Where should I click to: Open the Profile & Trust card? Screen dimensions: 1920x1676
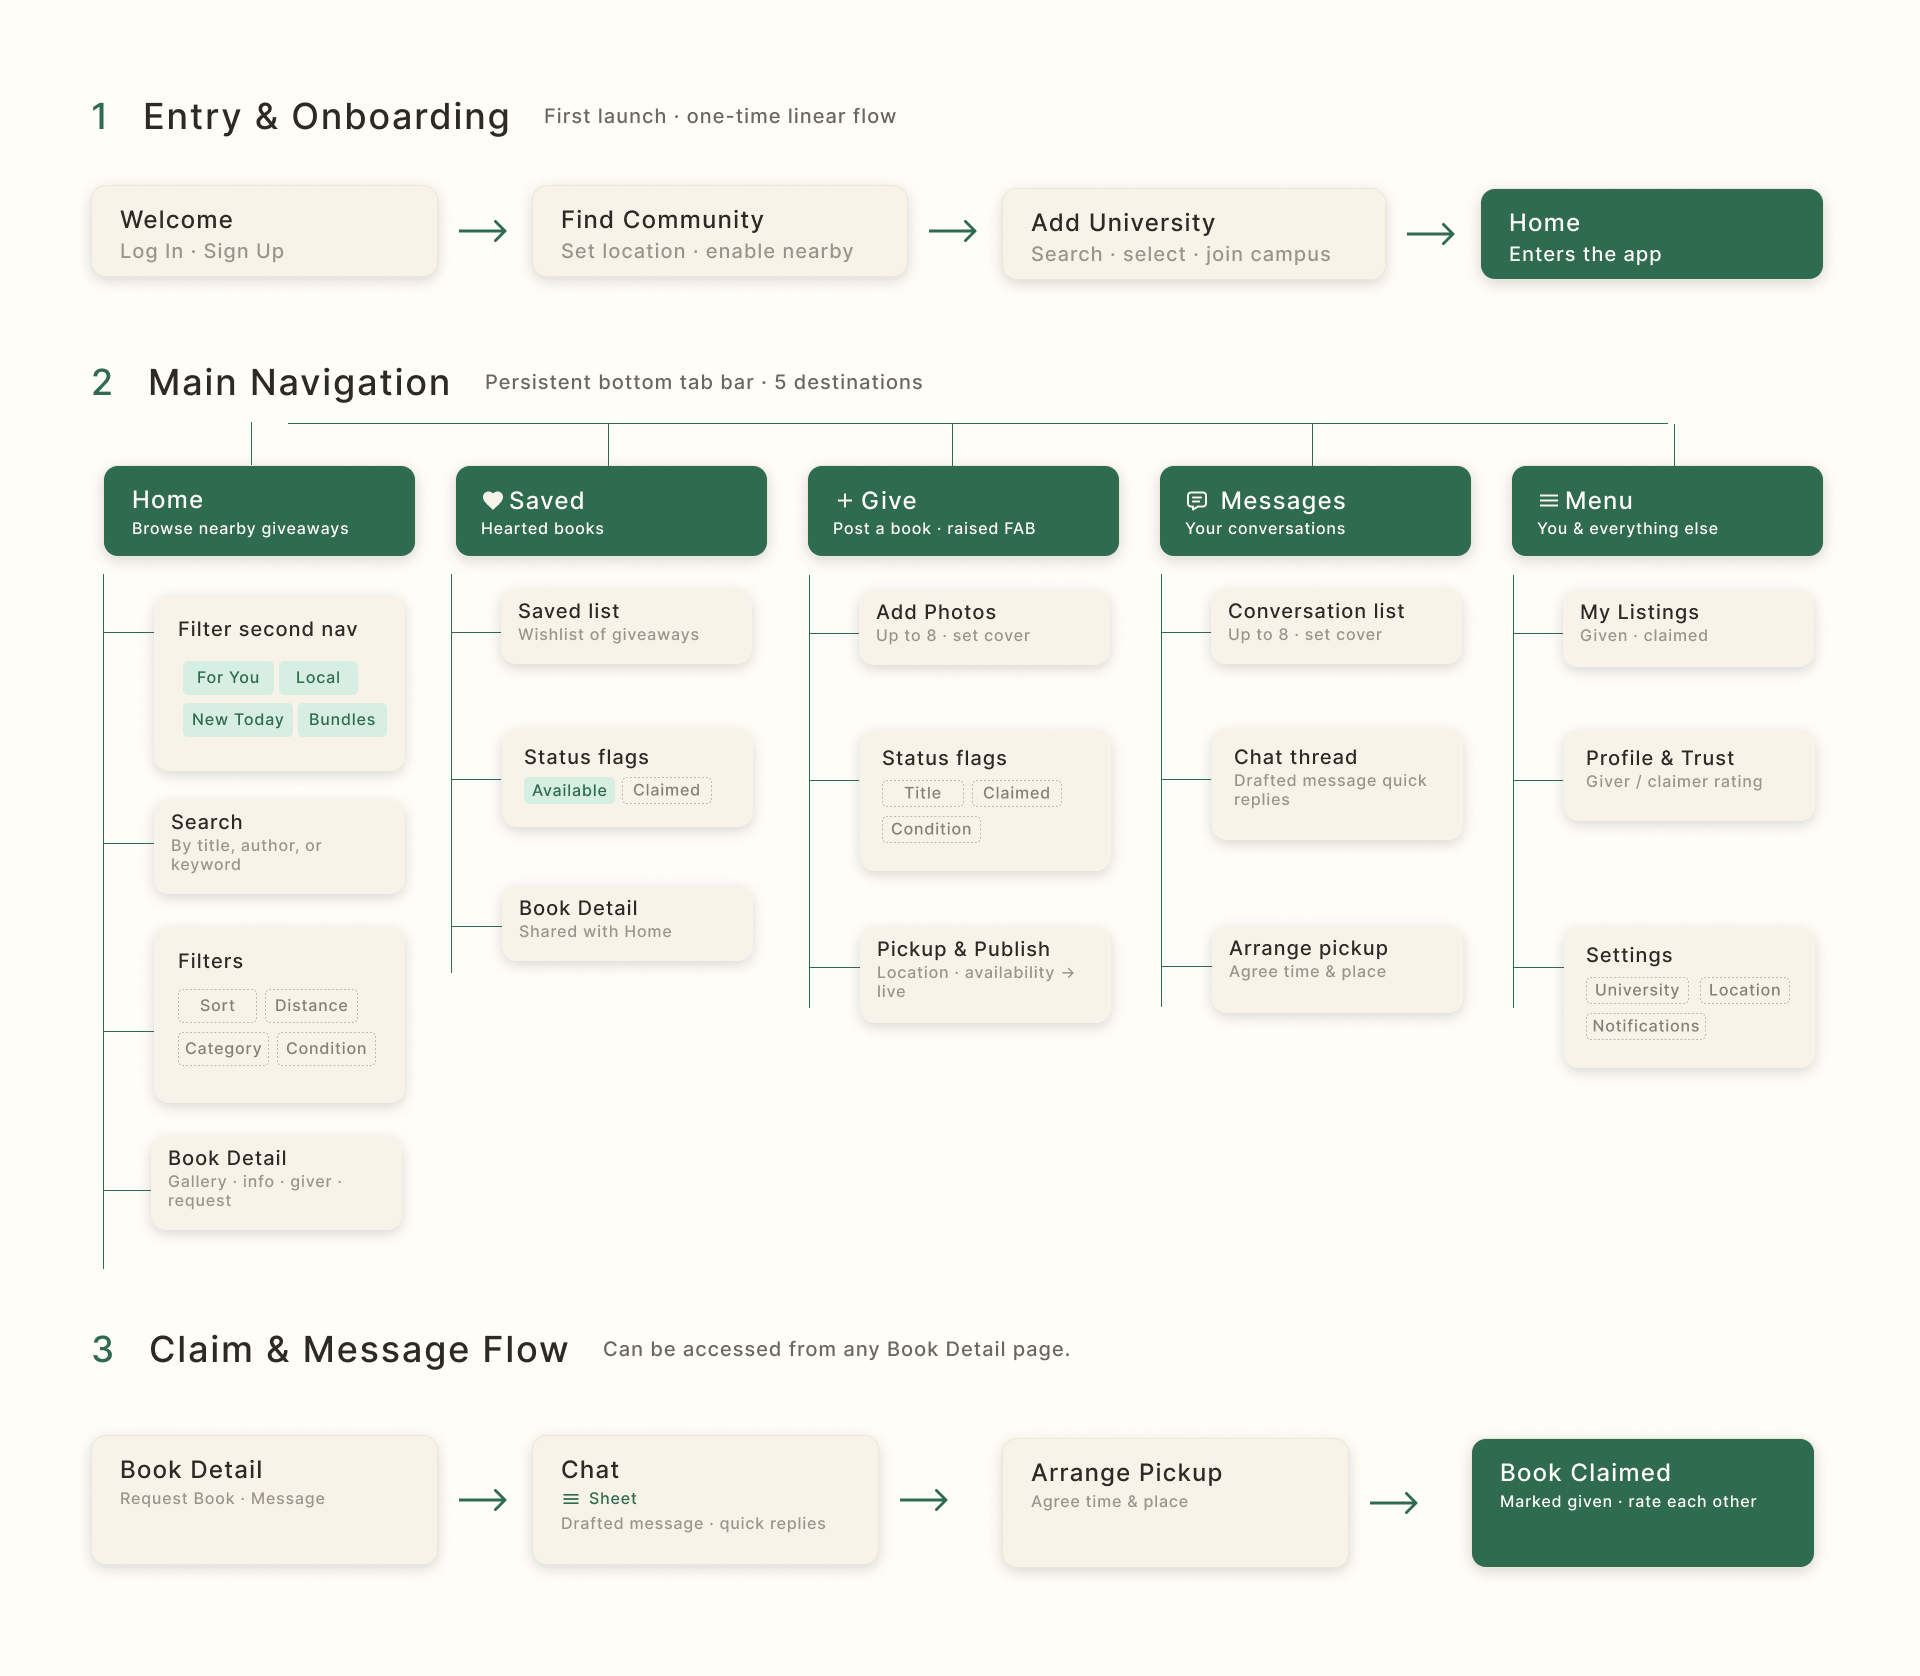(1689, 776)
